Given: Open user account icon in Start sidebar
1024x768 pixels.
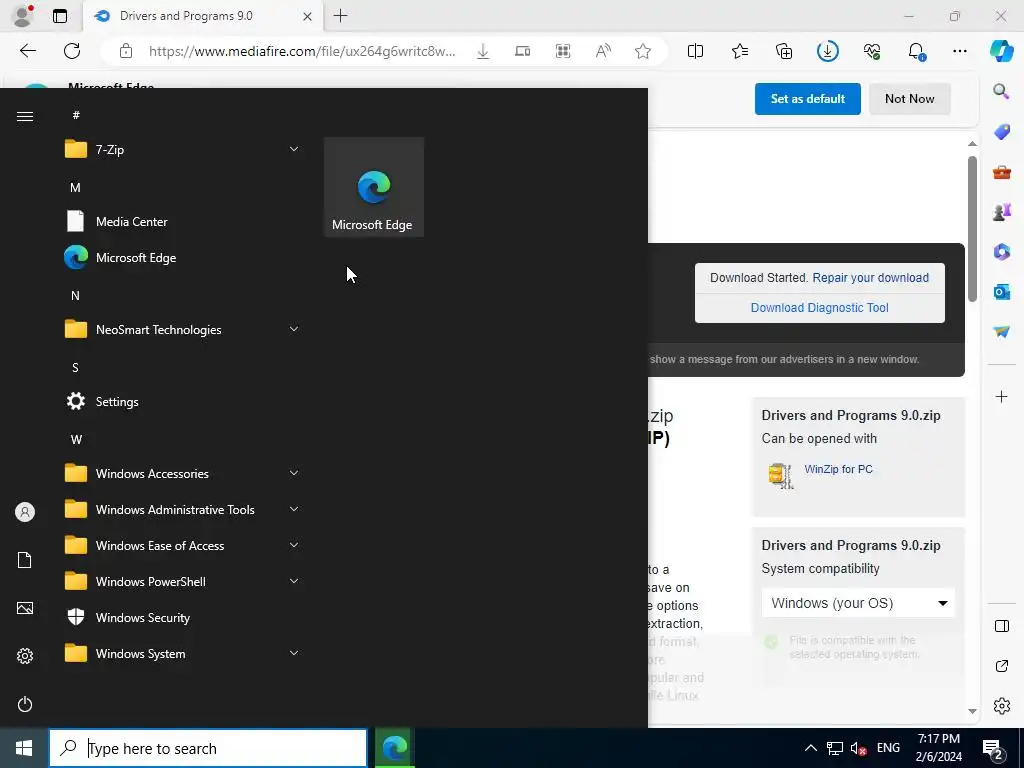Looking at the screenshot, I should point(25,512).
